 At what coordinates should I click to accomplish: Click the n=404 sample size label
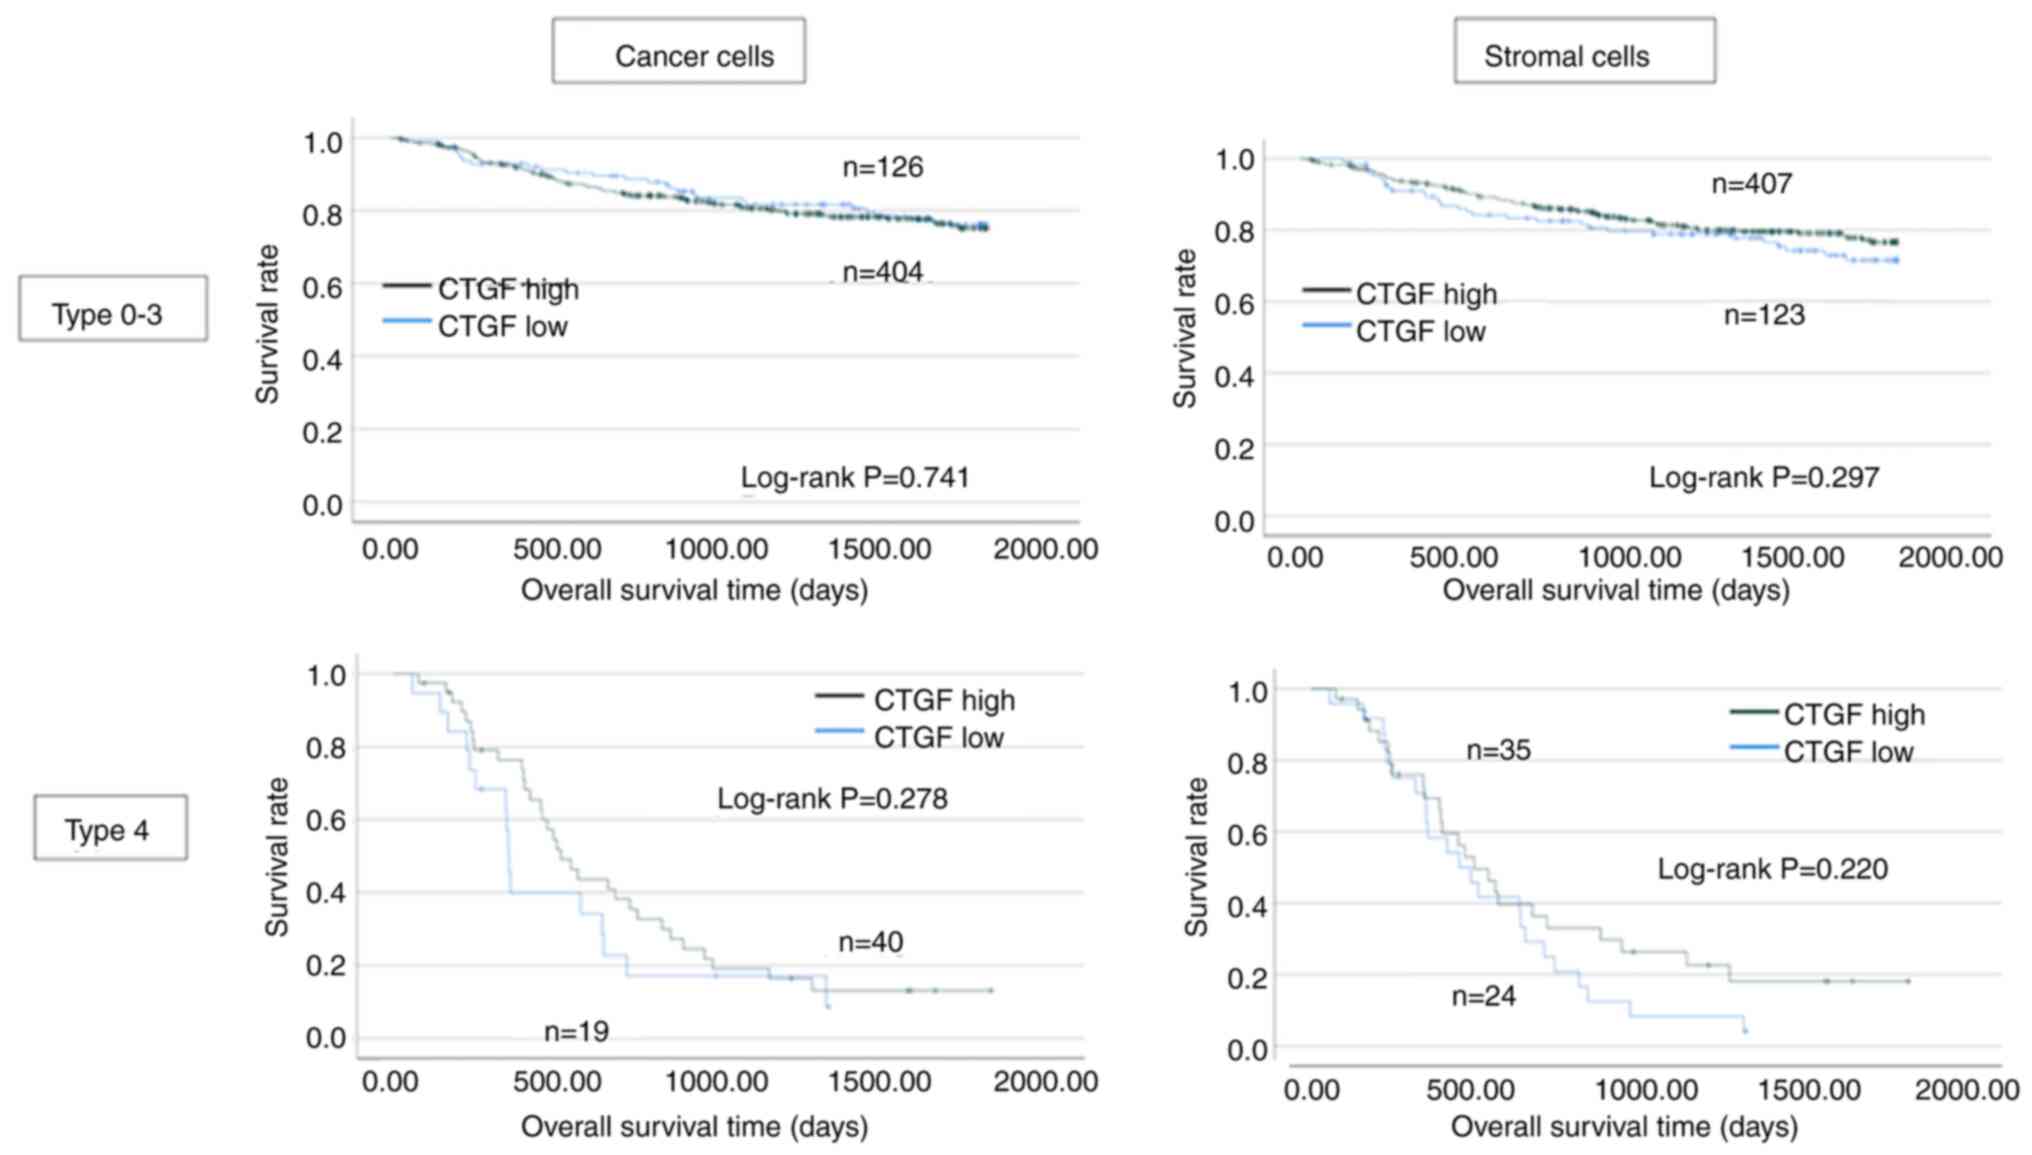[x=882, y=272]
